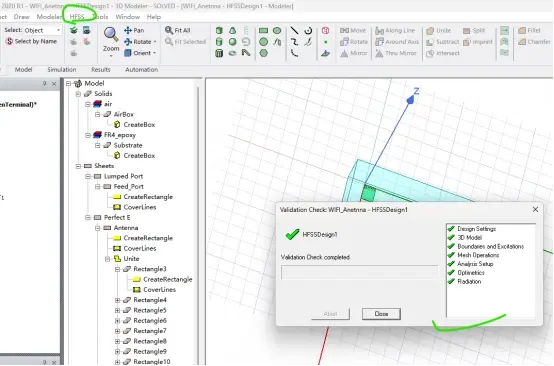Viewport: 554px width, 366px height.
Task: Close Validation Check dialog with X
Action: pyautogui.click(x=535, y=209)
